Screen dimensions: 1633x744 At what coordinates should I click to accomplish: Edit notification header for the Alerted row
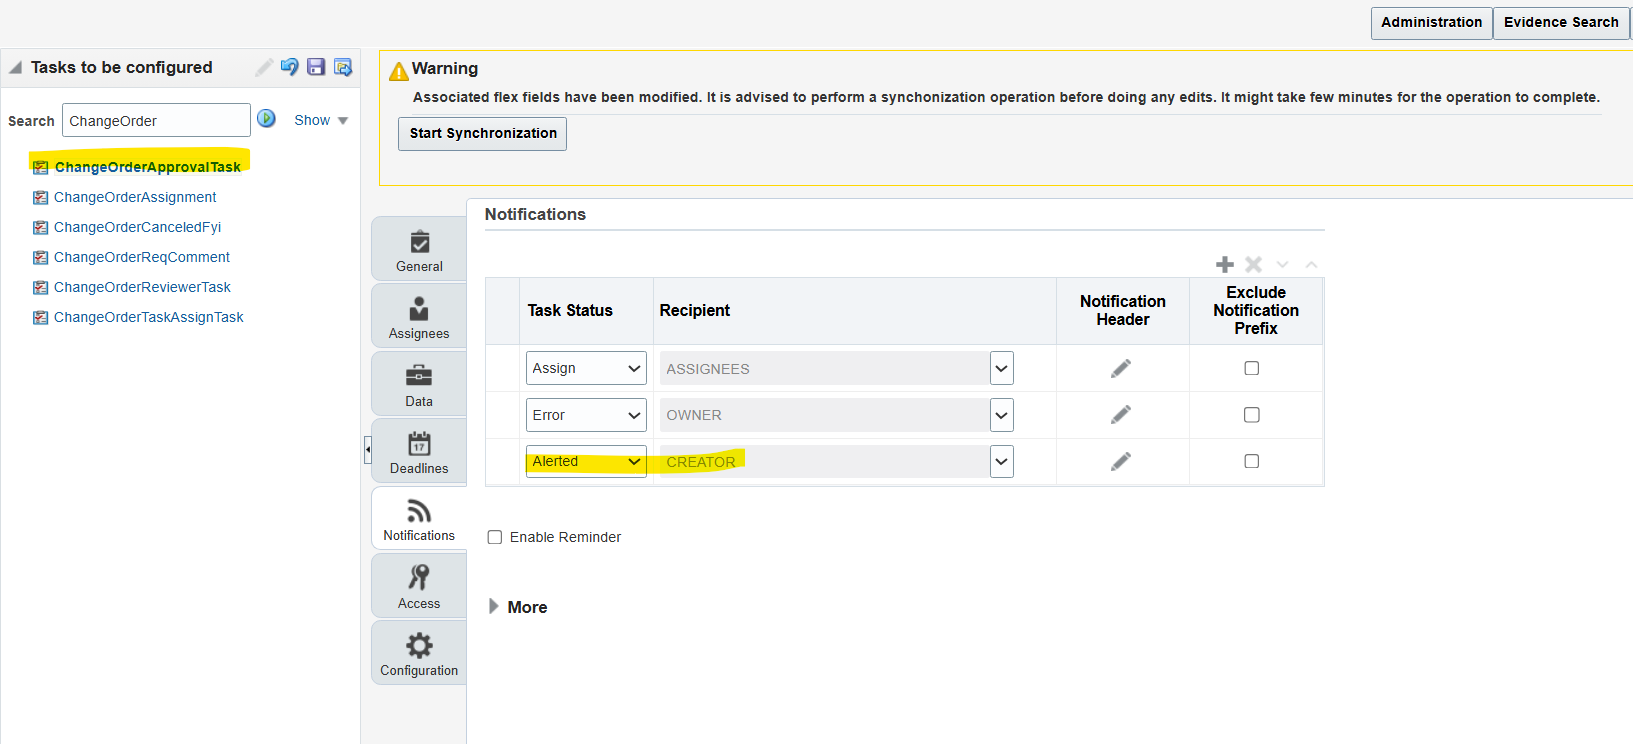pyautogui.click(x=1121, y=461)
